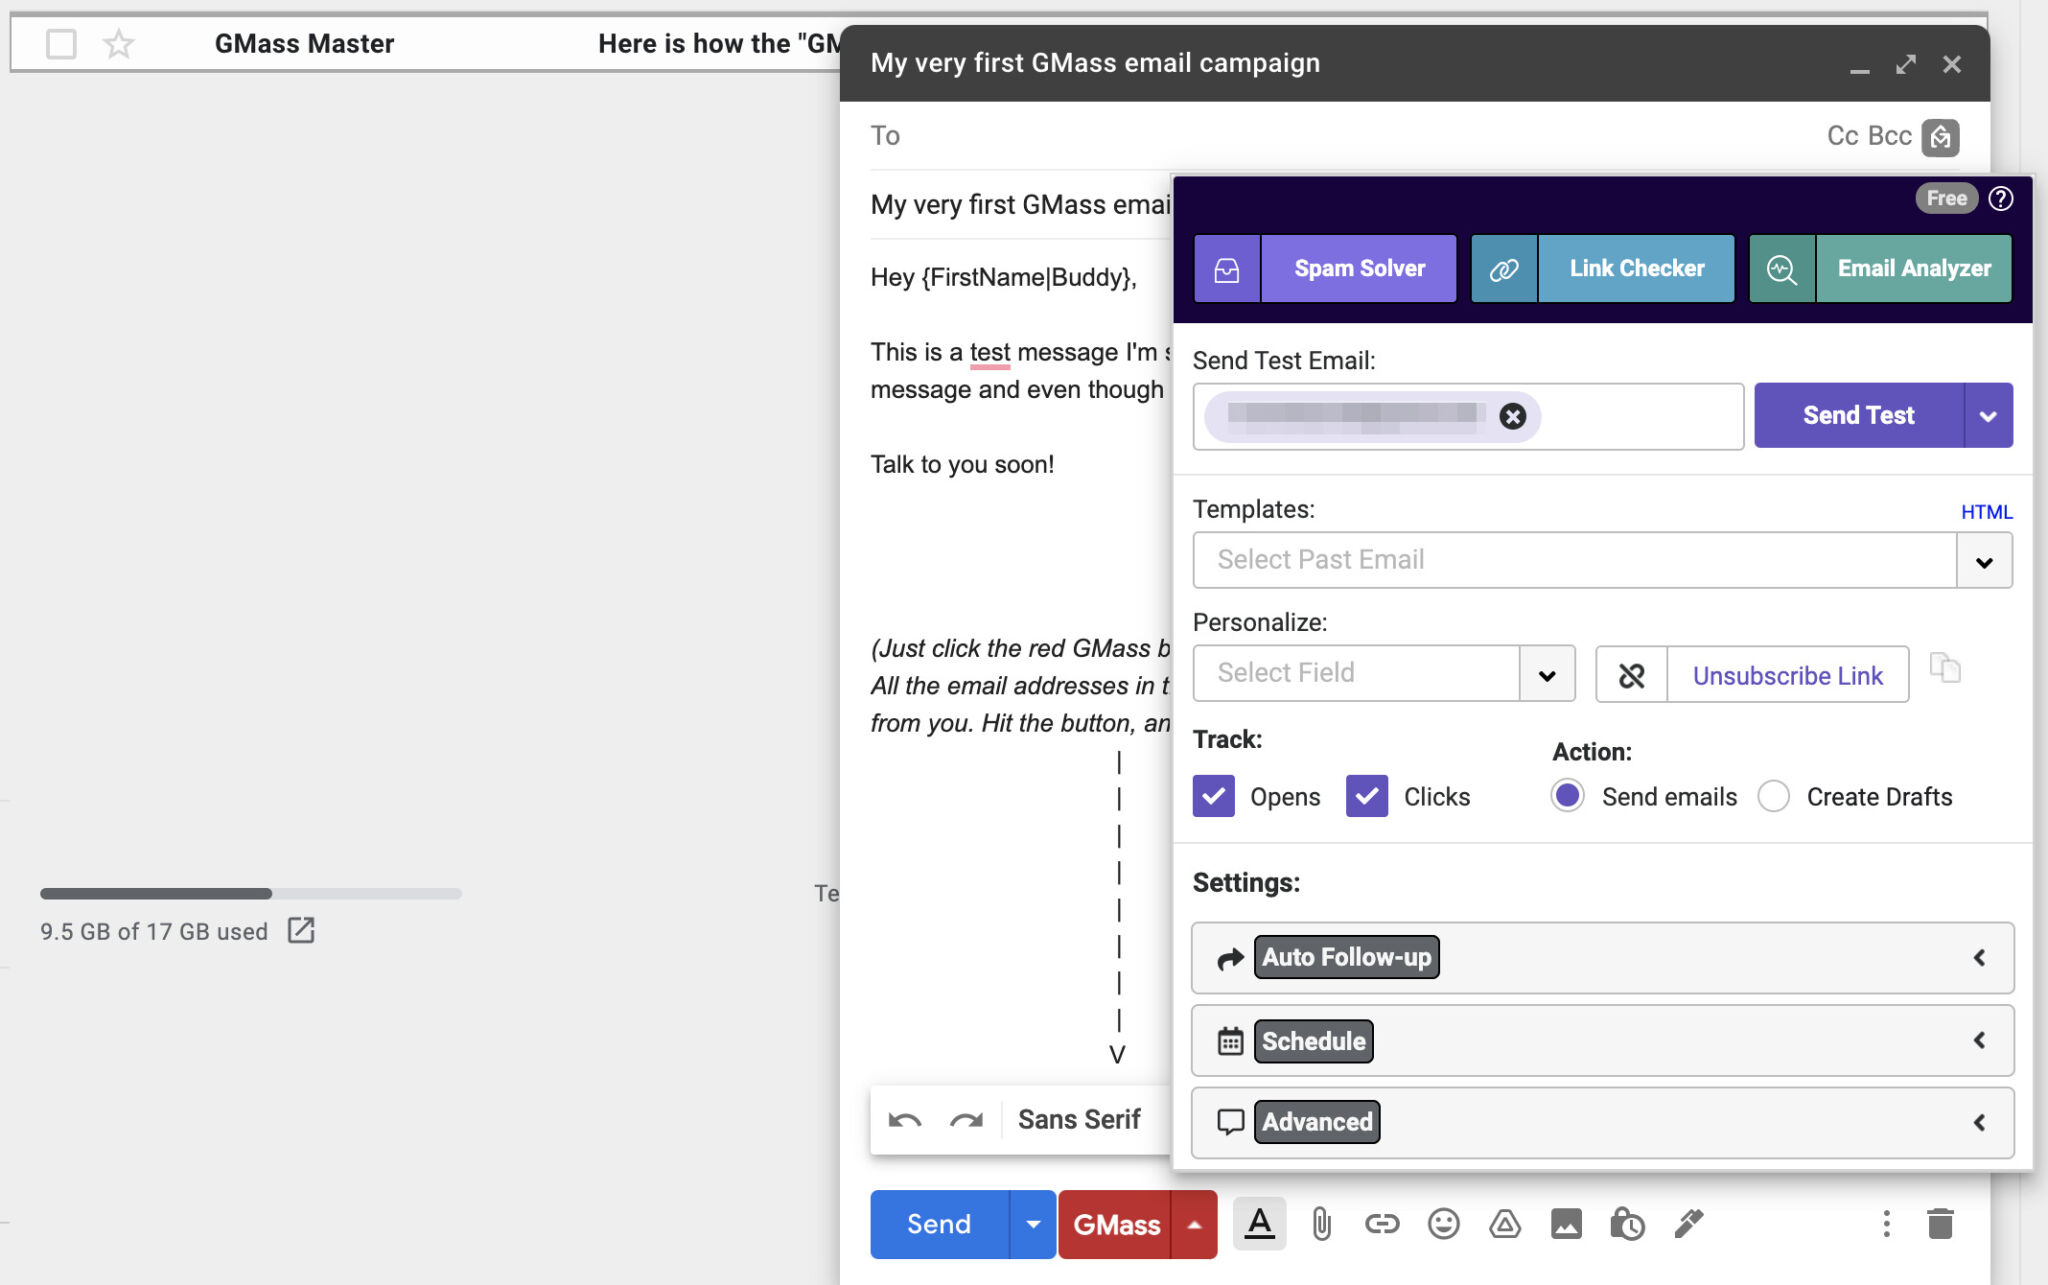The width and height of the screenshot is (2048, 1285).
Task: Uncheck the Opens tracking checkbox
Action: [1212, 796]
